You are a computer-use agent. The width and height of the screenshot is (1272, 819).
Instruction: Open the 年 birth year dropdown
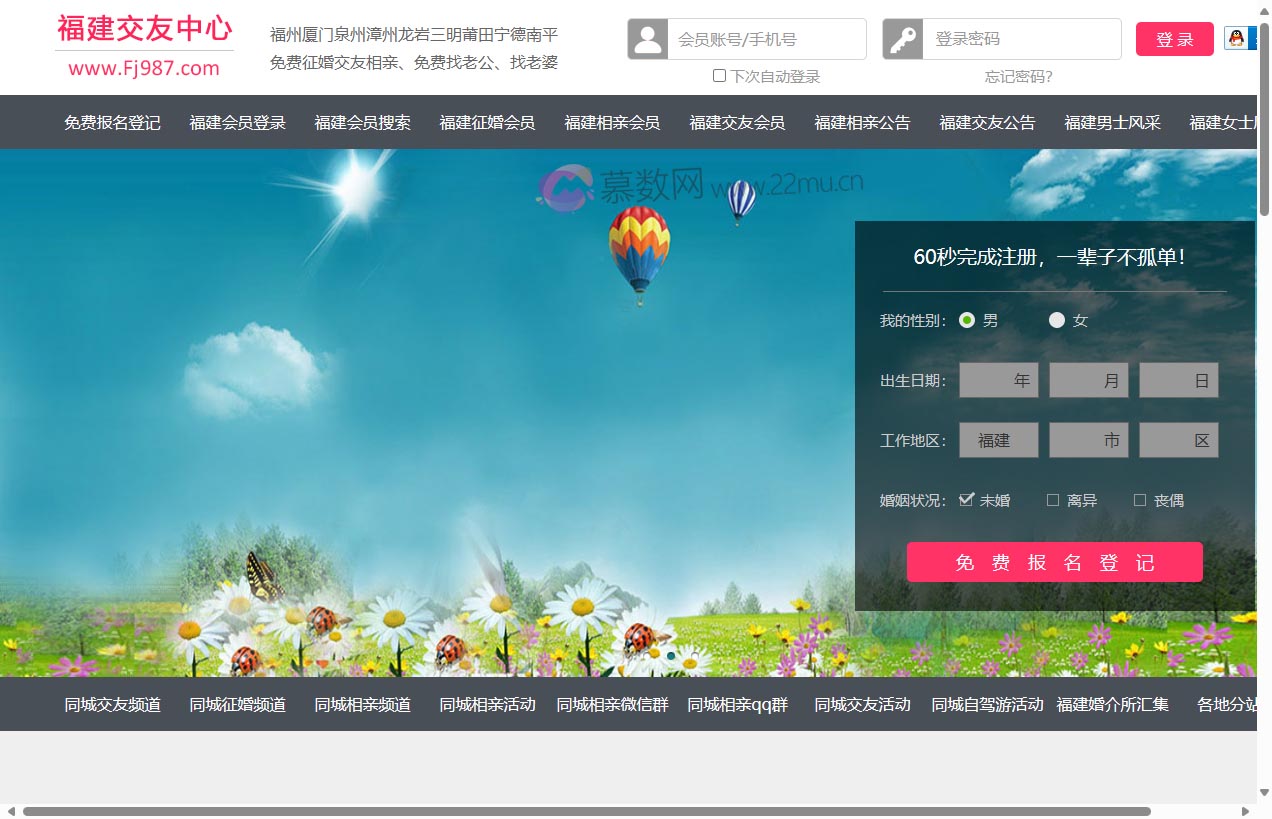[998, 380]
